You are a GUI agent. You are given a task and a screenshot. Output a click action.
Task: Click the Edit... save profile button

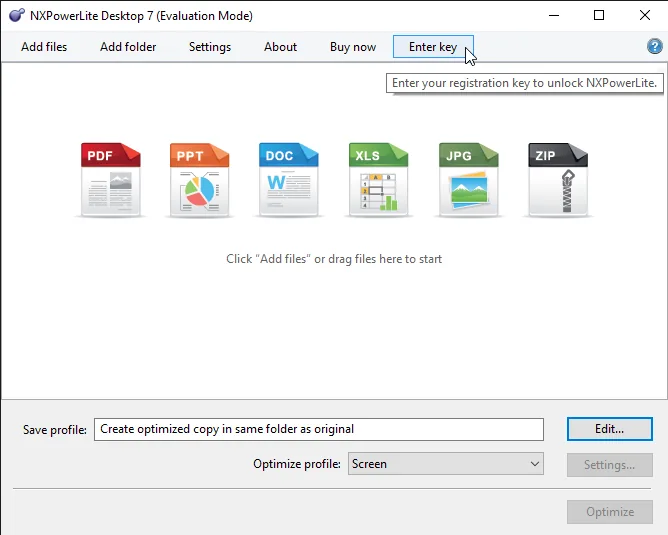(x=610, y=429)
